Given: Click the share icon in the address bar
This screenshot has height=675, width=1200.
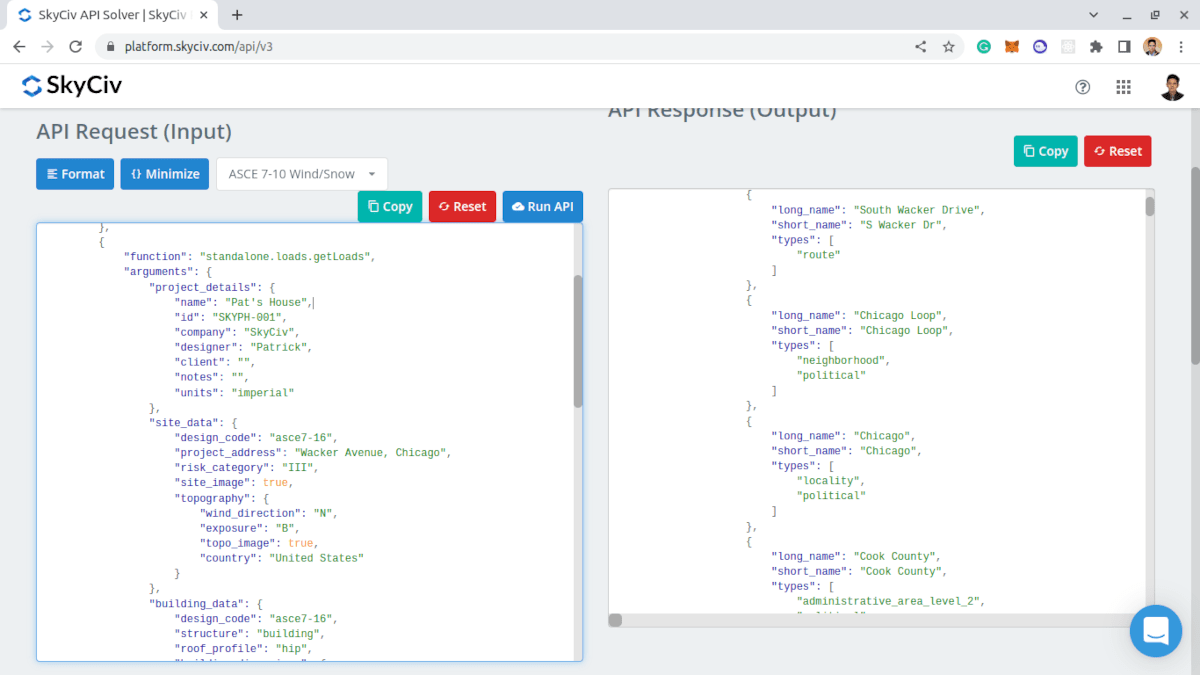Looking at the screenshot, I should click(x=920, y=46).
